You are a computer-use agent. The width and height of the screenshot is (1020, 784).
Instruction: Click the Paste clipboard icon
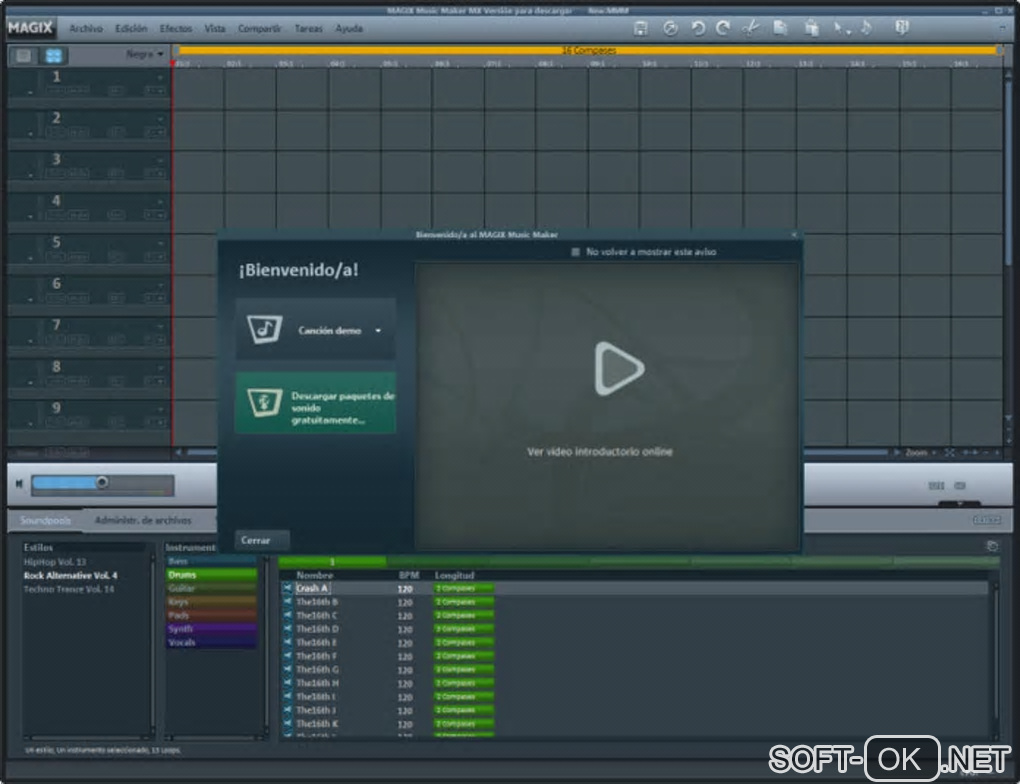[811, 28]
